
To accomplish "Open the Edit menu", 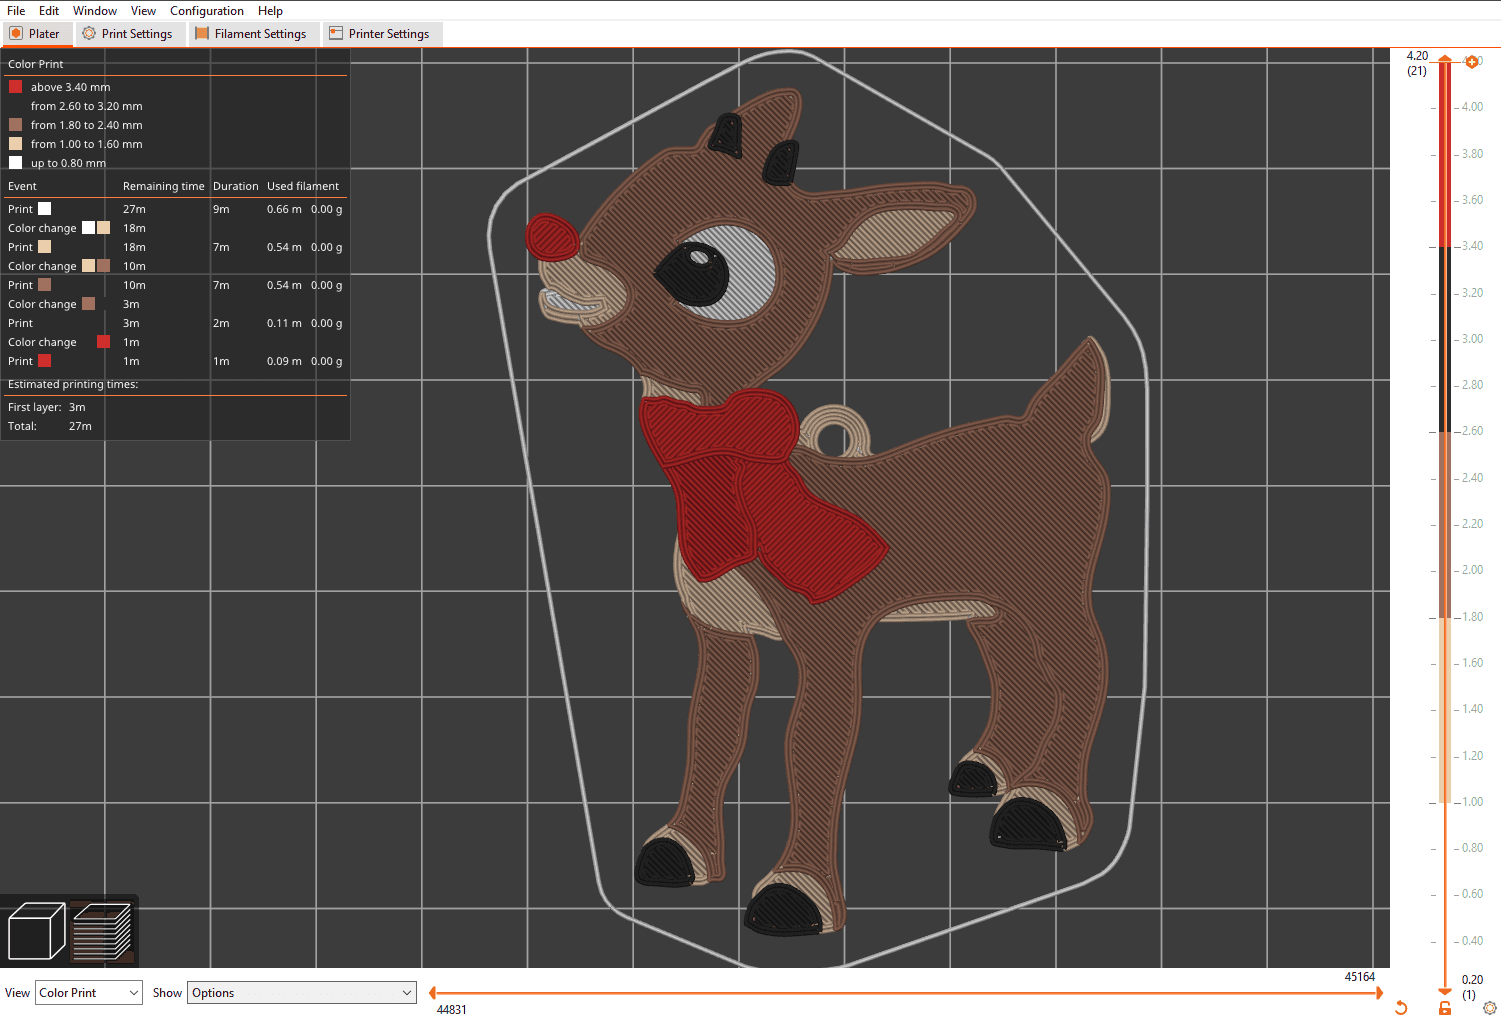I will 49,11.
